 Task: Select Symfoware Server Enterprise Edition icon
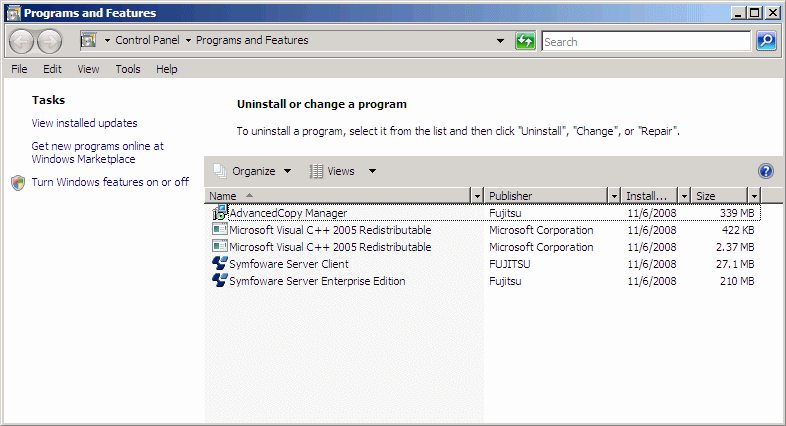tap(220, 281)
